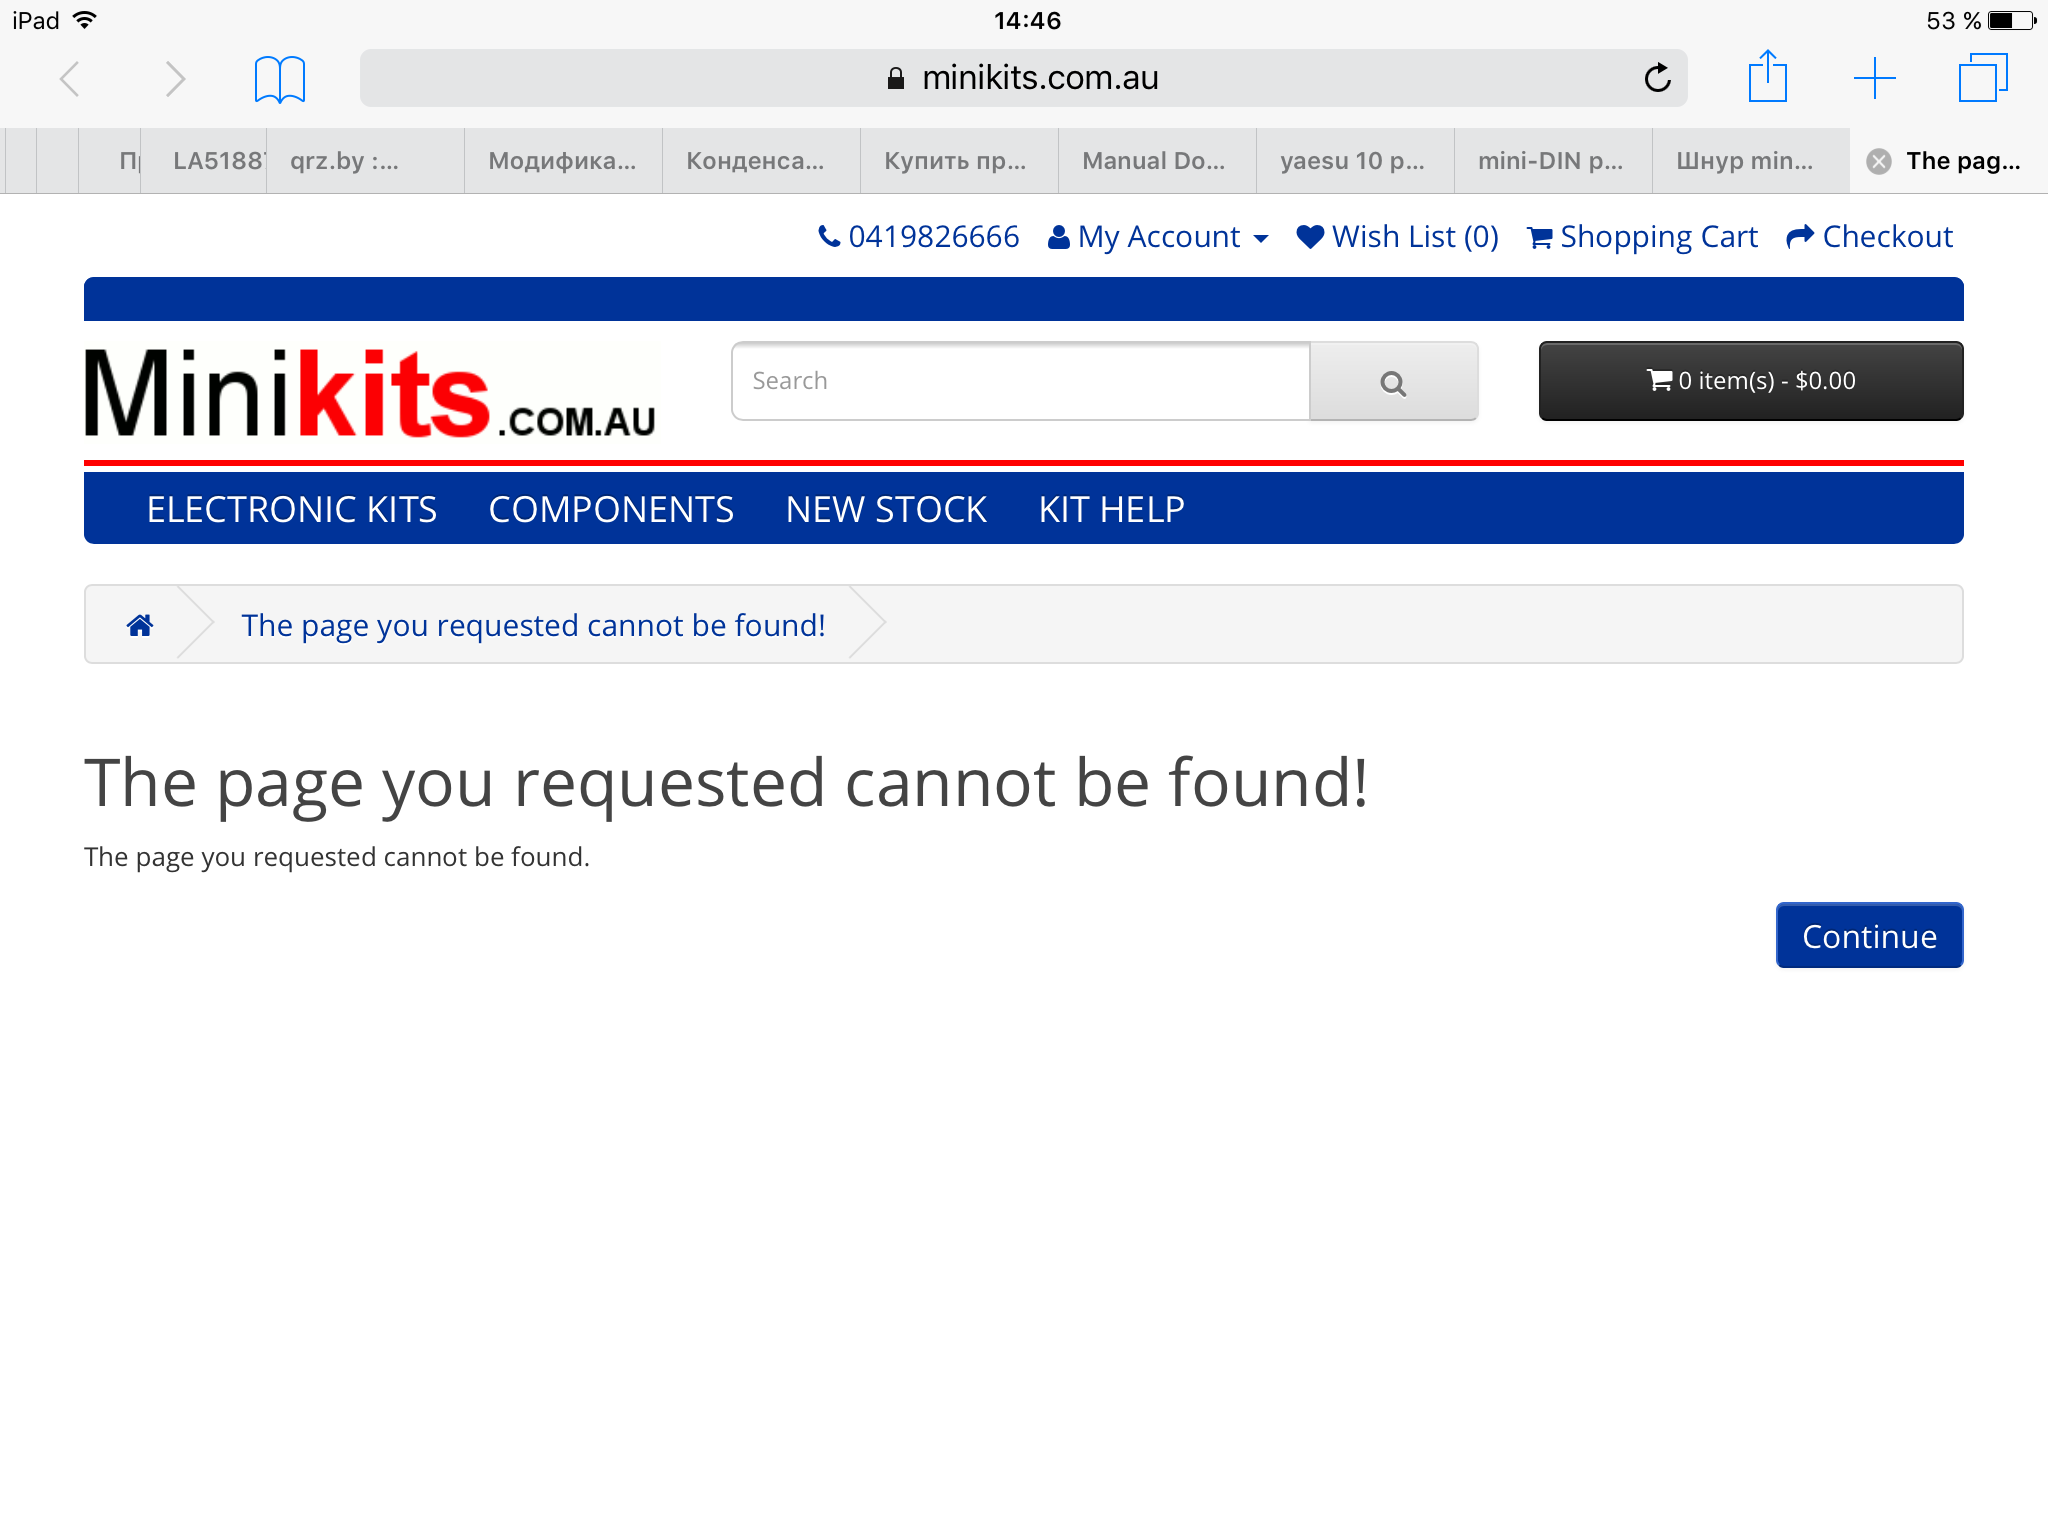
Task: Open Safari bookmarks book icon
Action: click(279, 79)
